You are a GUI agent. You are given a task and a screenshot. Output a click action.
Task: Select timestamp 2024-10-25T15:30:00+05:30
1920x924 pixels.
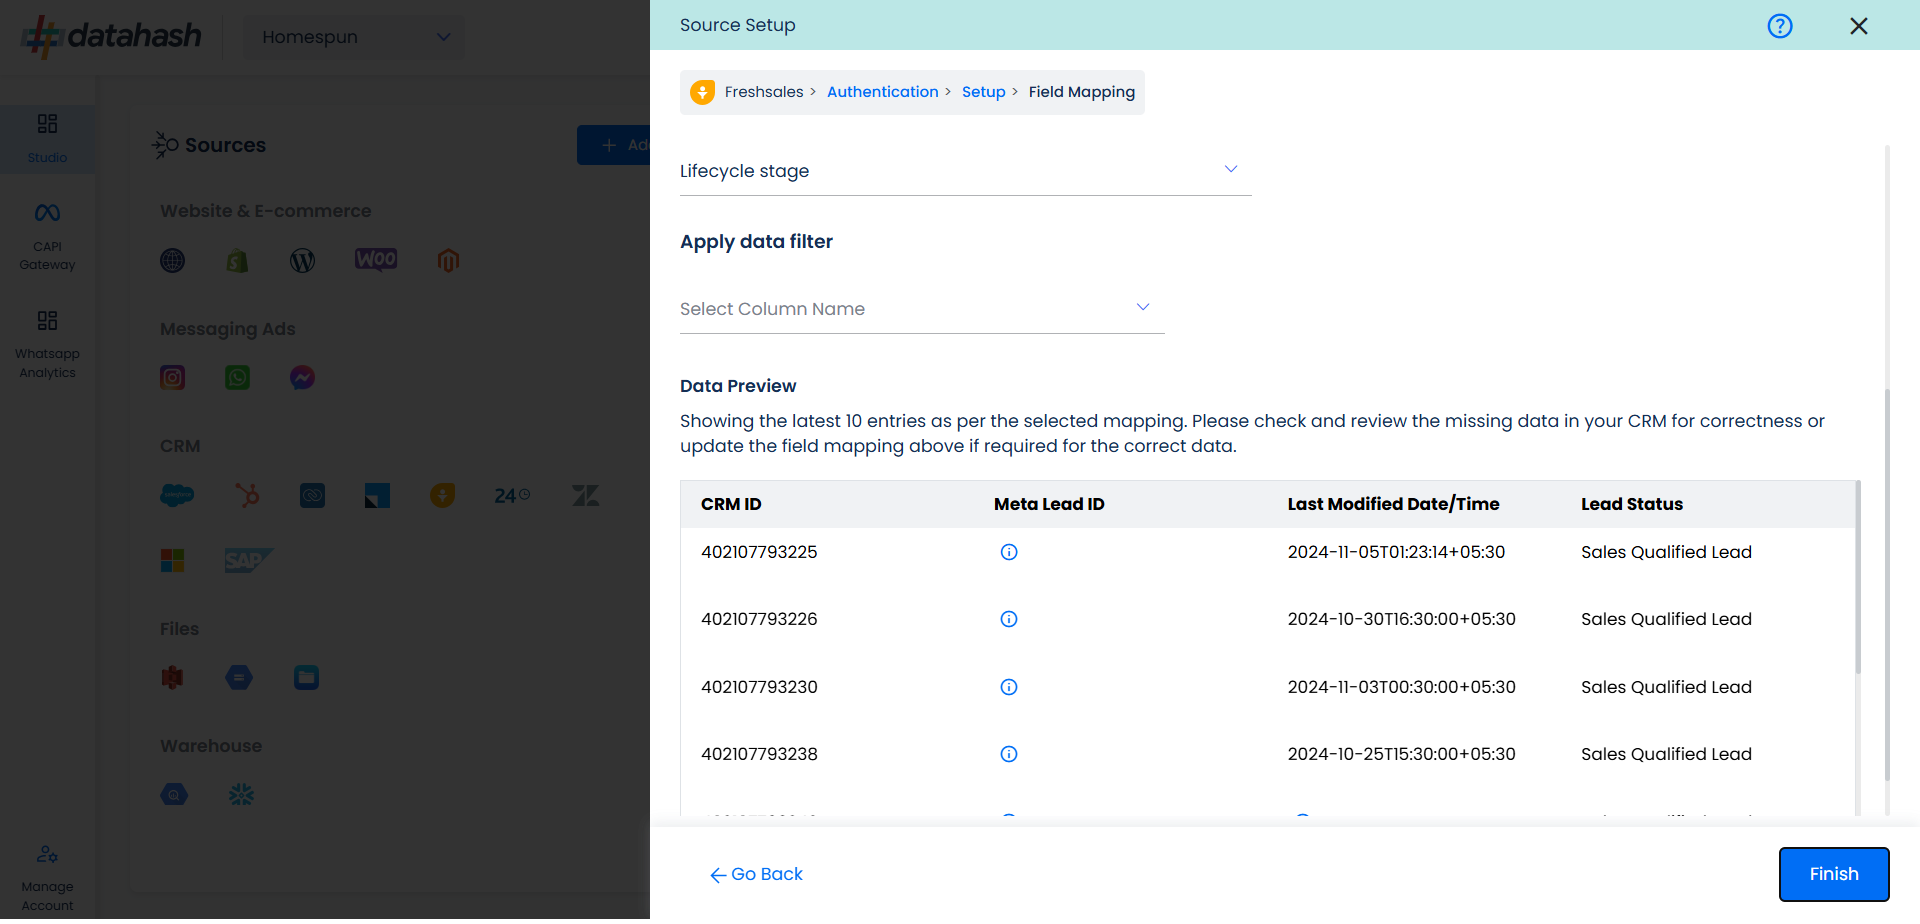pyautogui.click(x=1401, y=754)
